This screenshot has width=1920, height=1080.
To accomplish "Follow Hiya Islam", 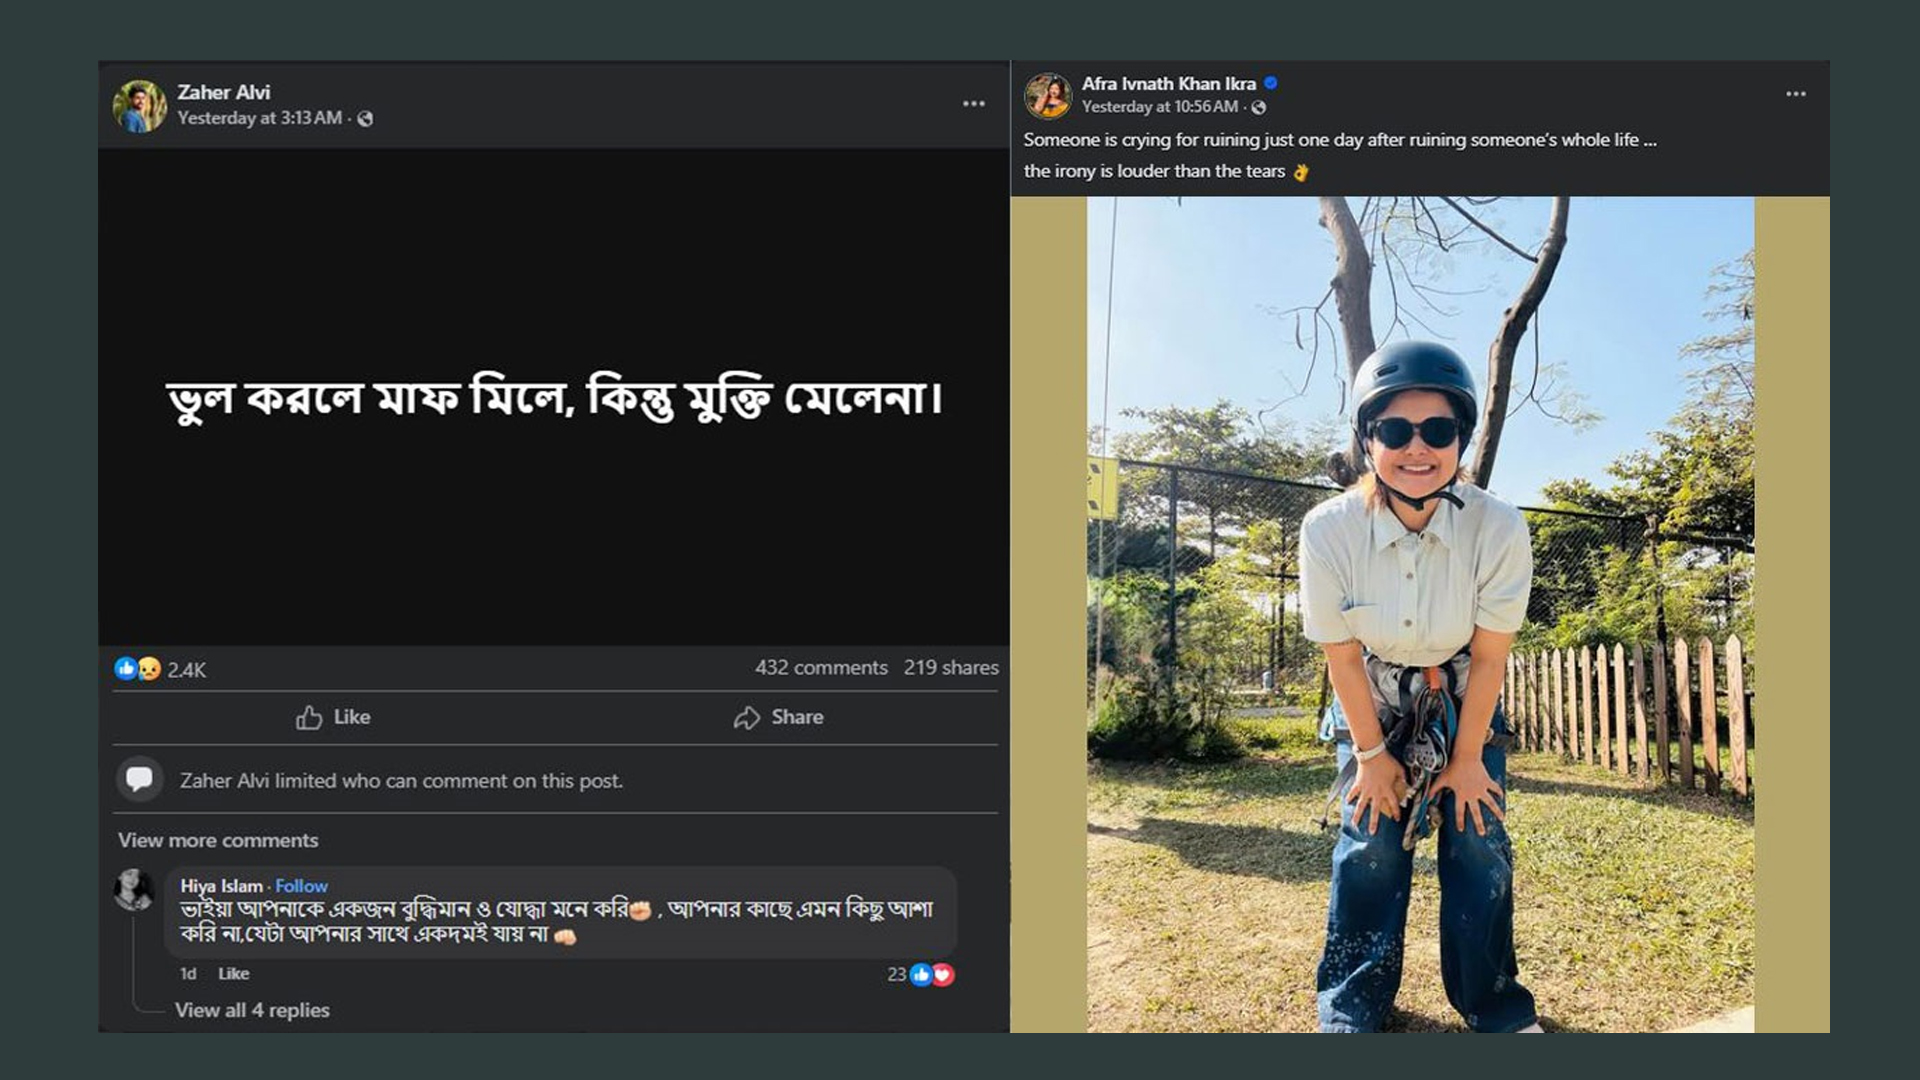I will click(x=301, y=886).
